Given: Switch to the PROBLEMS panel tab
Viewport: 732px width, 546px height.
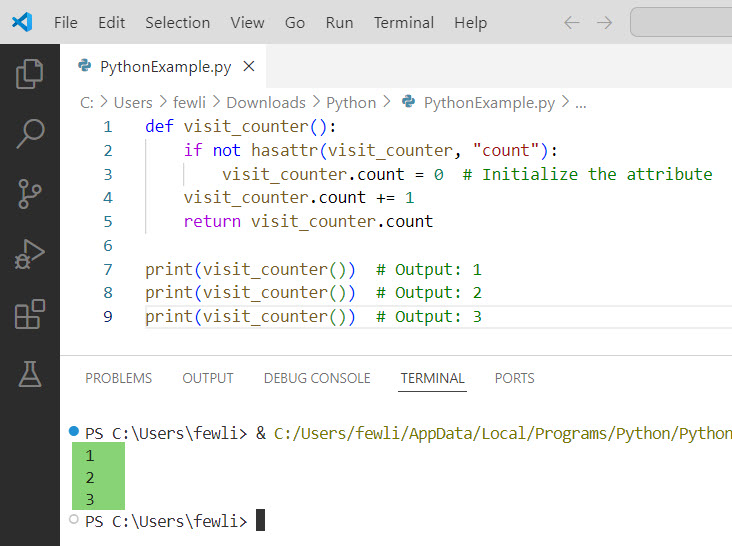Looking at the screenshot, I should (119, 378).
